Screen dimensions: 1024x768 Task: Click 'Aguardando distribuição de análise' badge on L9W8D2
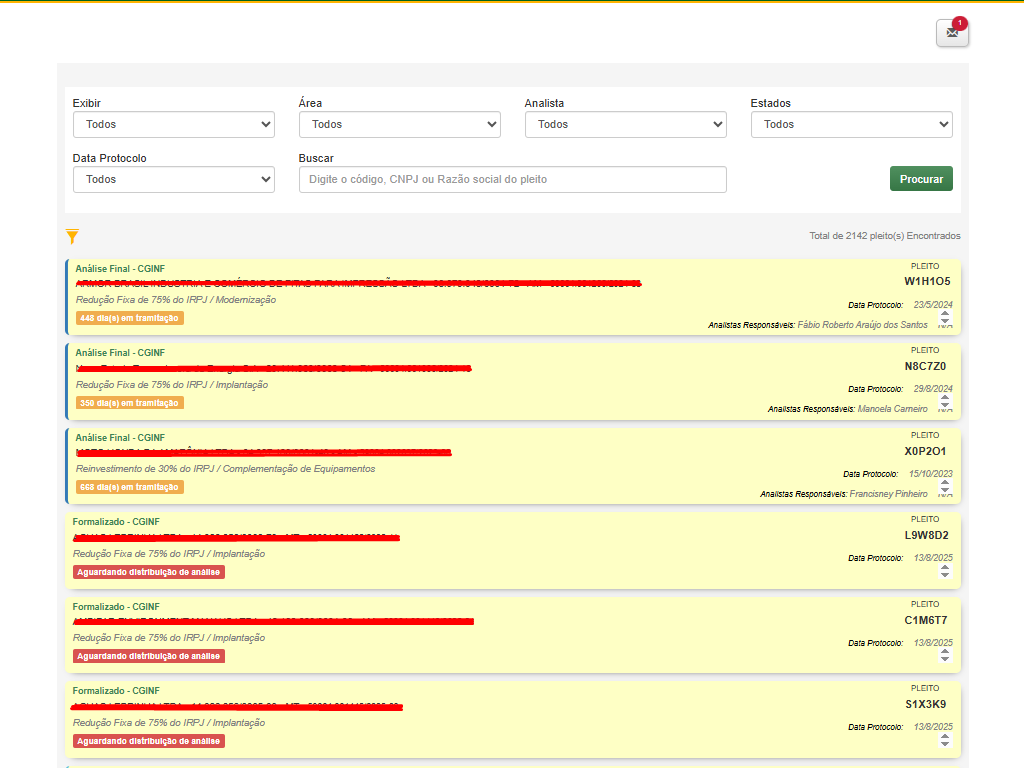click(149, 572)
